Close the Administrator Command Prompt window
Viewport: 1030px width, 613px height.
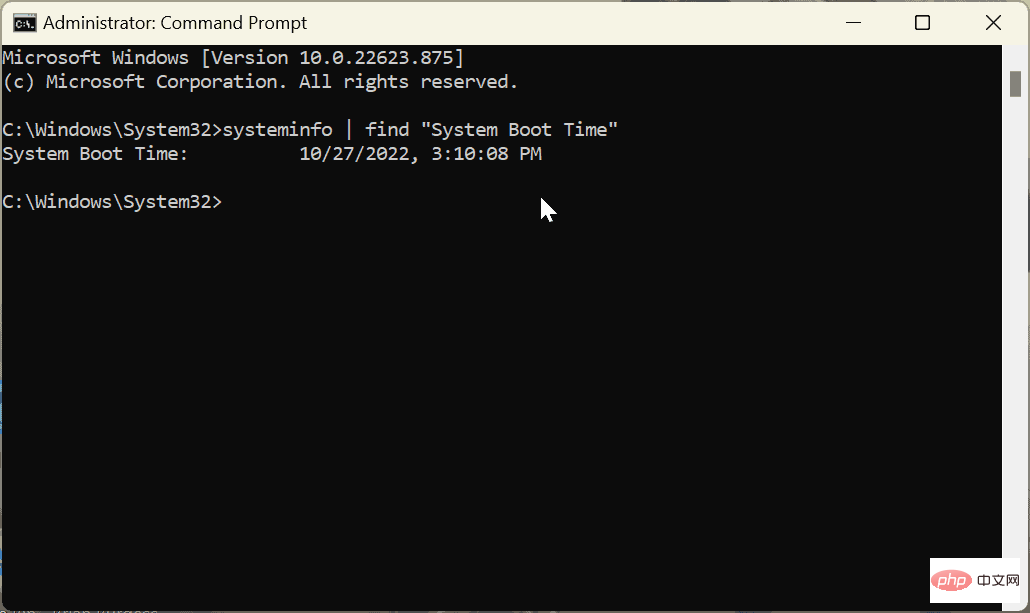pyautogui.click(x=993, y=22)
